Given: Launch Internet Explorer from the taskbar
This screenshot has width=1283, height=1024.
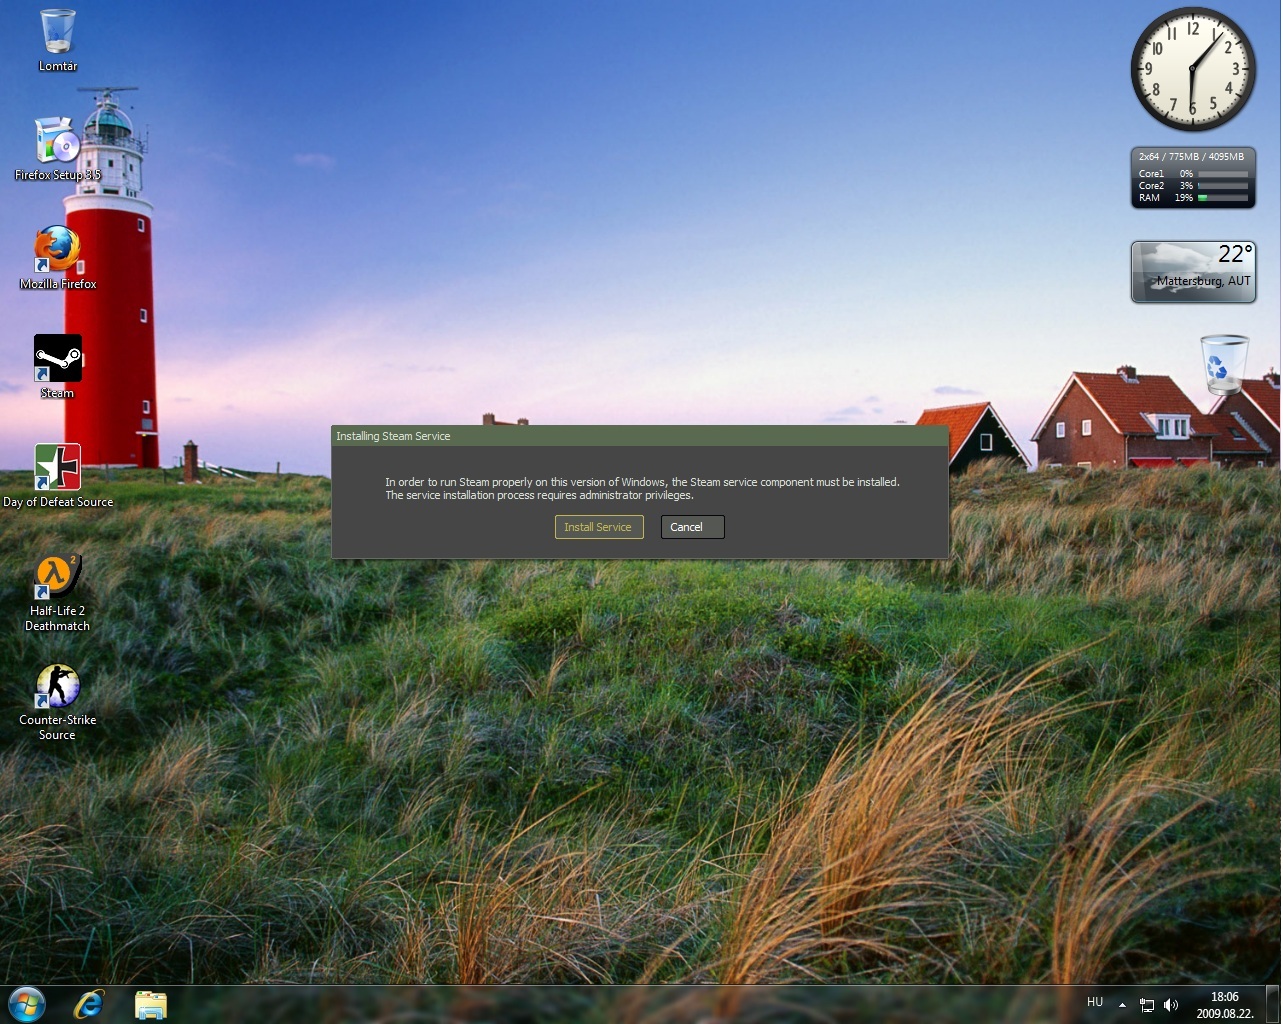Looking at the screenshot, I should 89,1004.
